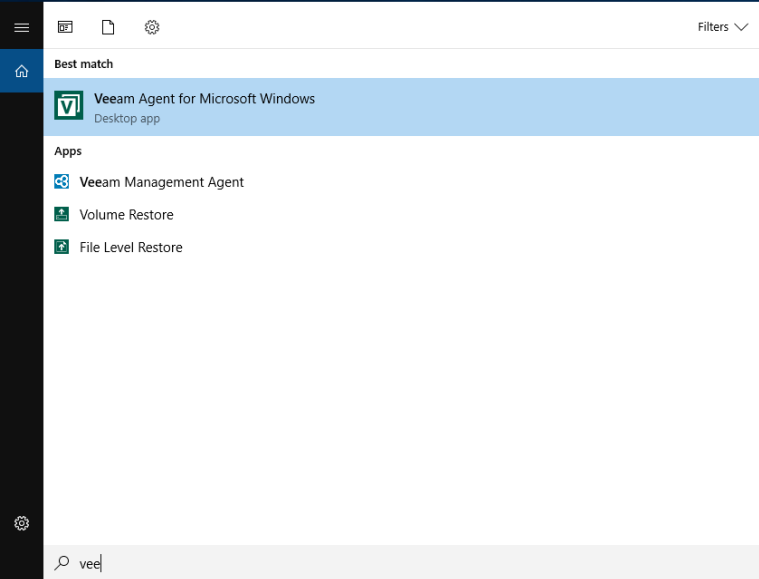Filter results by Apps icon
This screenshot has width=759, height=579.
[x=65, y=27]
